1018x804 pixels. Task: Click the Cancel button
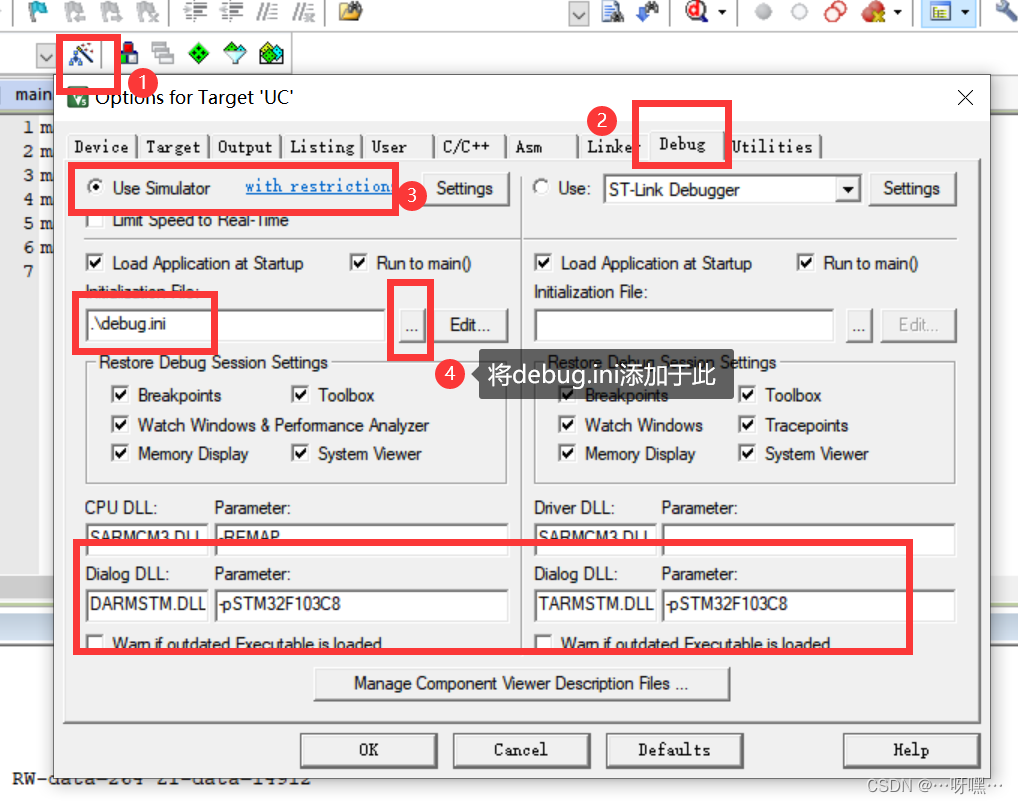521,750
